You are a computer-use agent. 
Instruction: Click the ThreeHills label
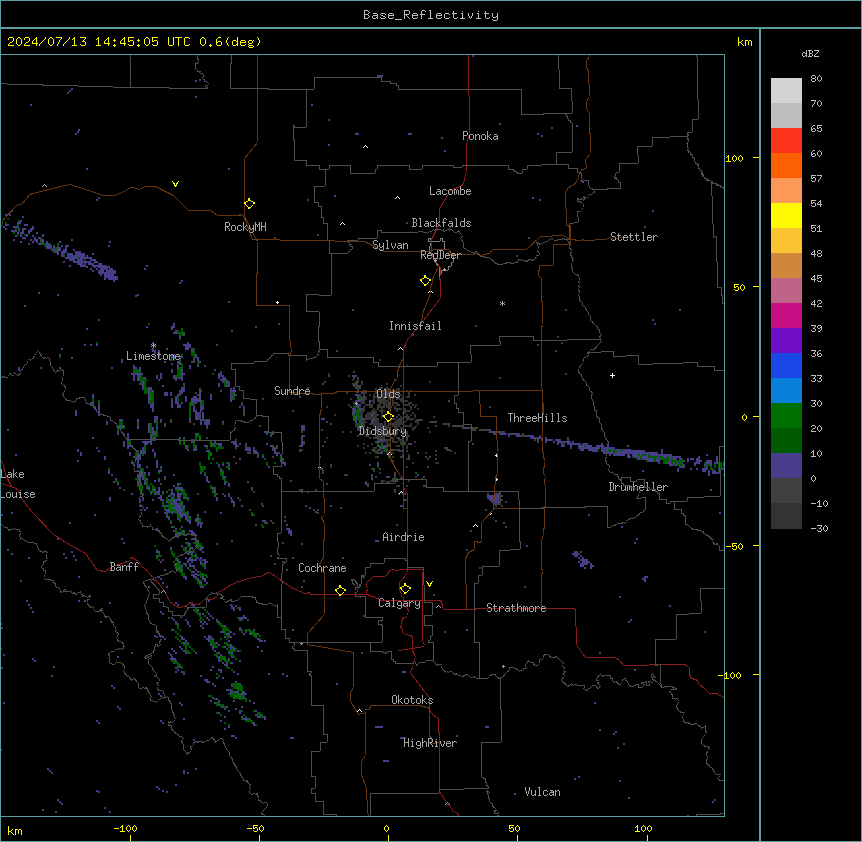click(x=537, y=418)
